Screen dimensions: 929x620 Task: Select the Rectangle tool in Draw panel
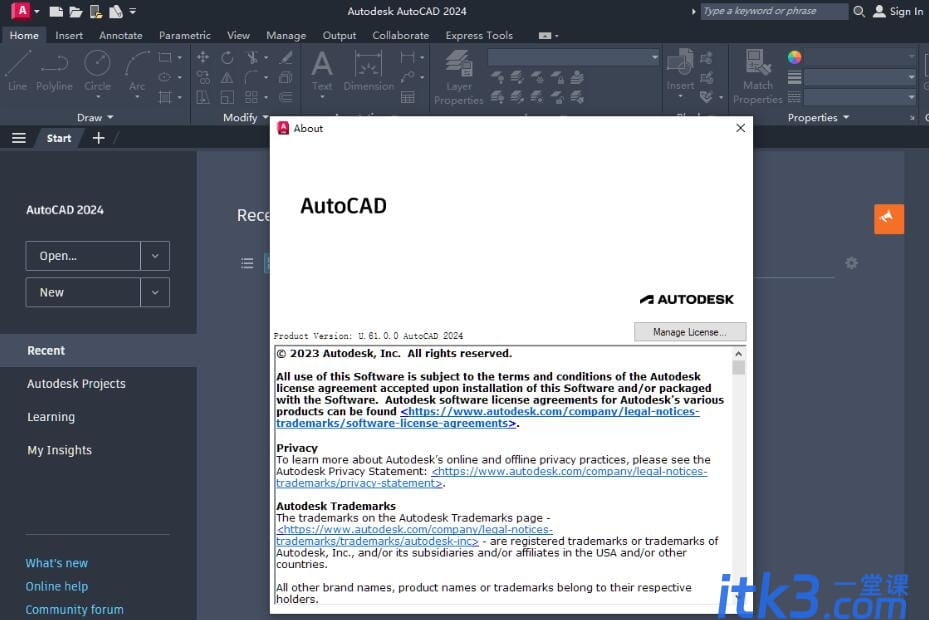[x=165, y=57]
